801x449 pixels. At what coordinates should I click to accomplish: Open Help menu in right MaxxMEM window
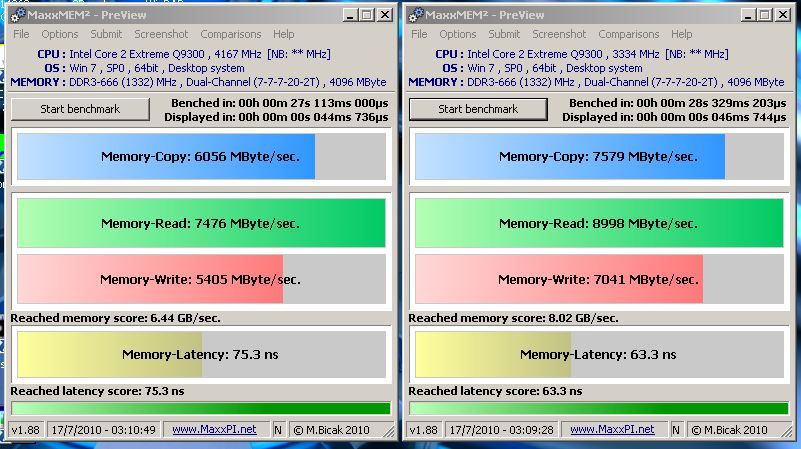point(681,34)
